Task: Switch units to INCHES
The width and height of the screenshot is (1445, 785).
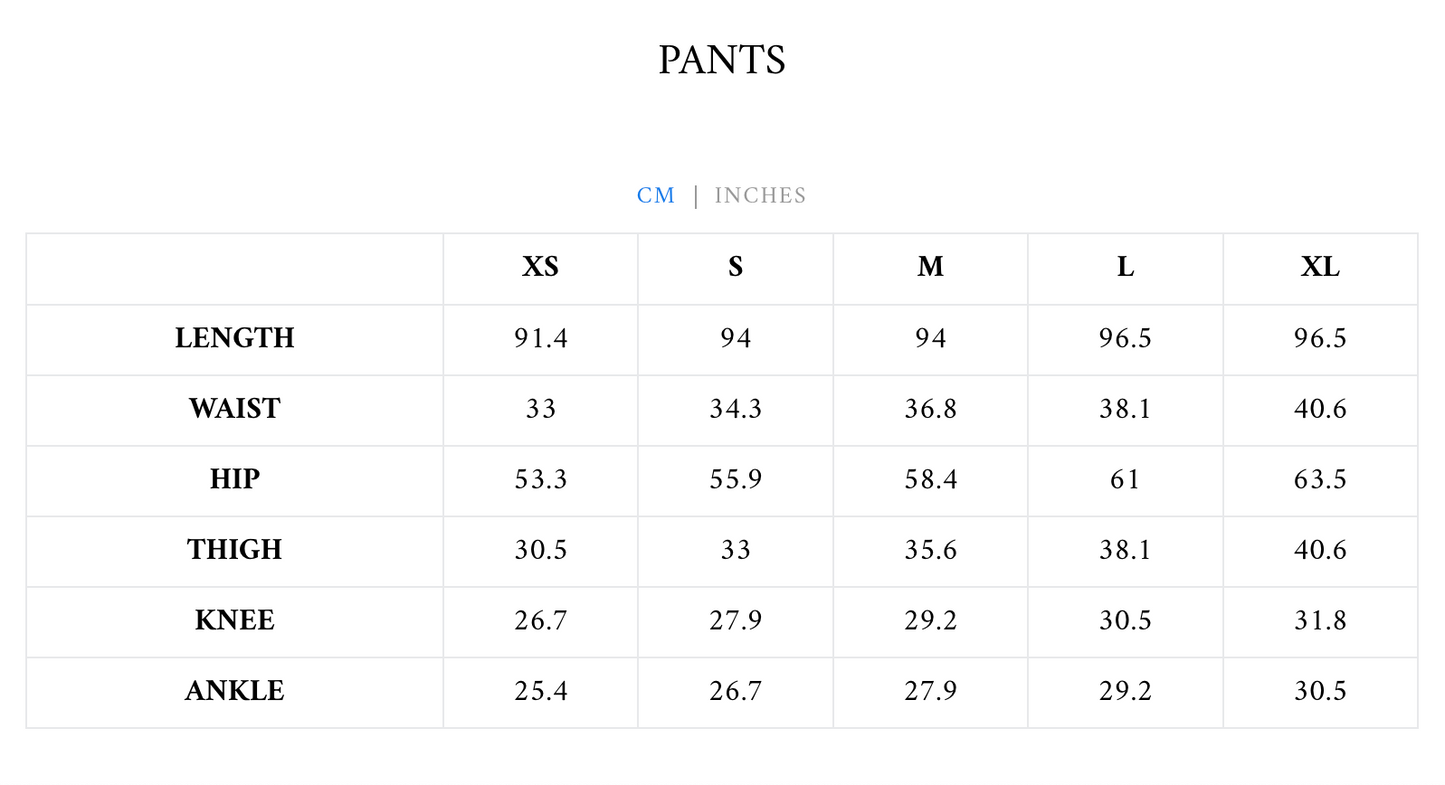Action: pos(760,196)
